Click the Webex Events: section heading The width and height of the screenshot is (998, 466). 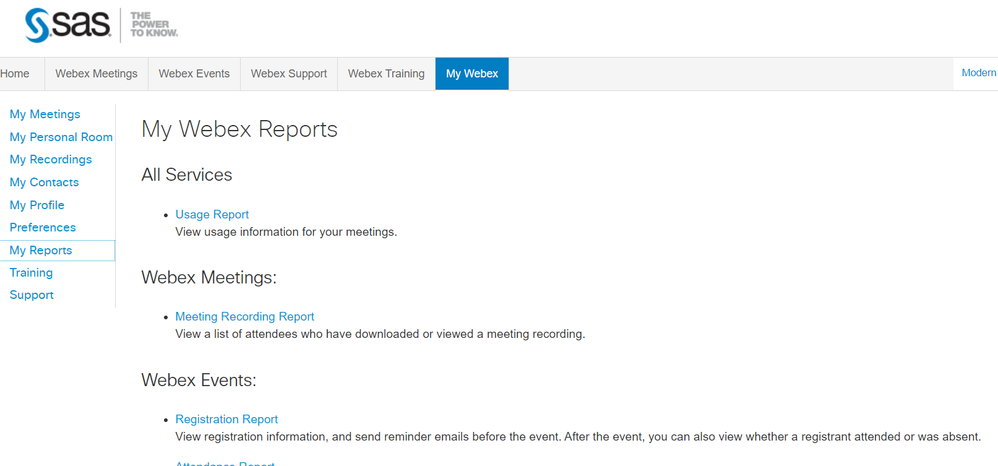(199, 380)
